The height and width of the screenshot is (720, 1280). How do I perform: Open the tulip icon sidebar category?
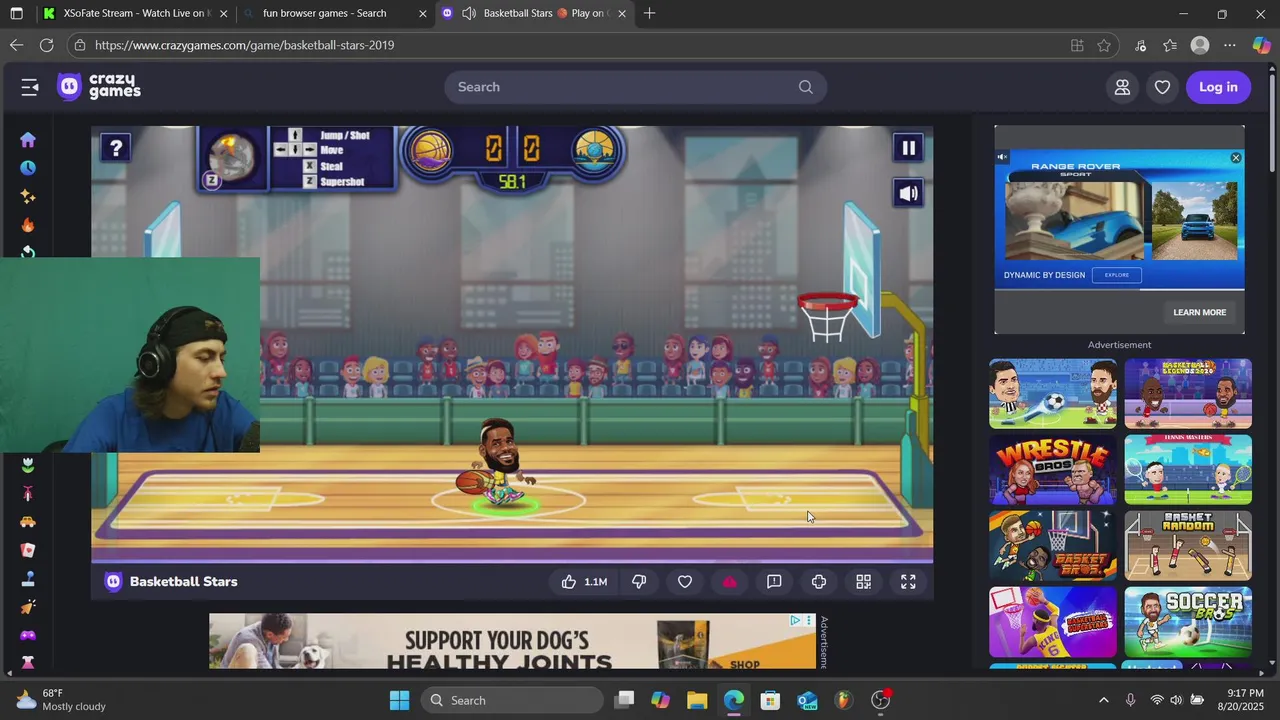pyautogui.click(x=28, y=466)
